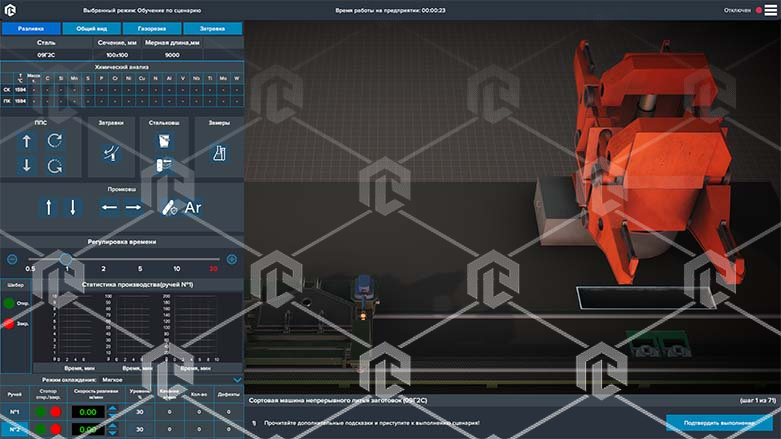Viewport: 781px width, 439px height.
Task: Click the Замеры flask icon
Action: tap(218, 152)
